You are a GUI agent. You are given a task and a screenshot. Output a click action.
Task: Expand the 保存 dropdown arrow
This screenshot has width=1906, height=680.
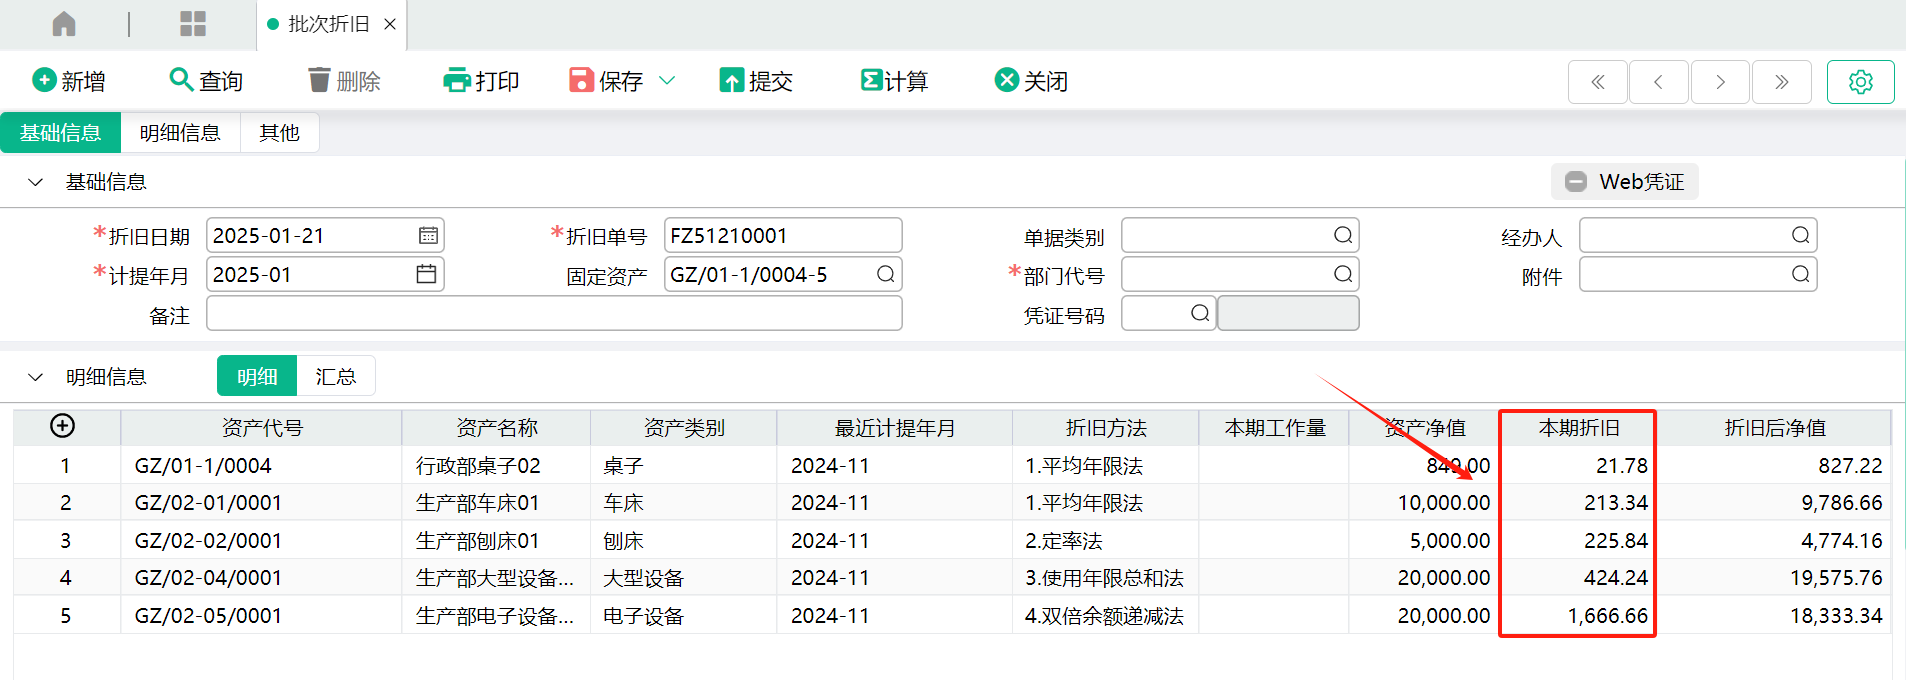click(x=667, y=81)
